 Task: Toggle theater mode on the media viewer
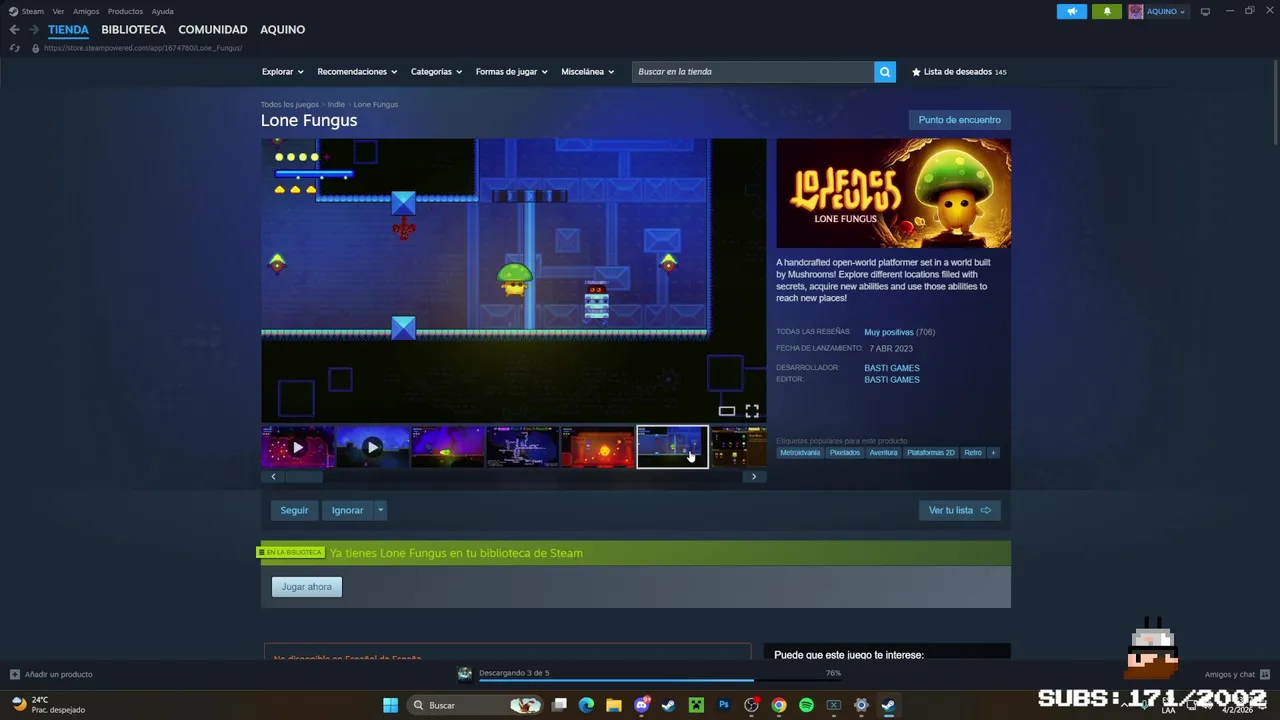[x=727, y=411]
